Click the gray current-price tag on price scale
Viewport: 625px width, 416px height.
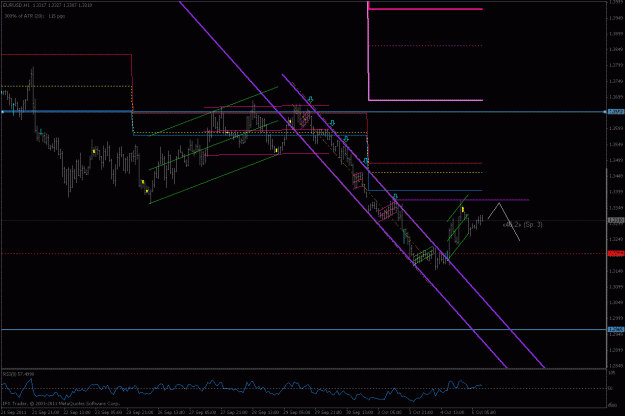[616, 220]
